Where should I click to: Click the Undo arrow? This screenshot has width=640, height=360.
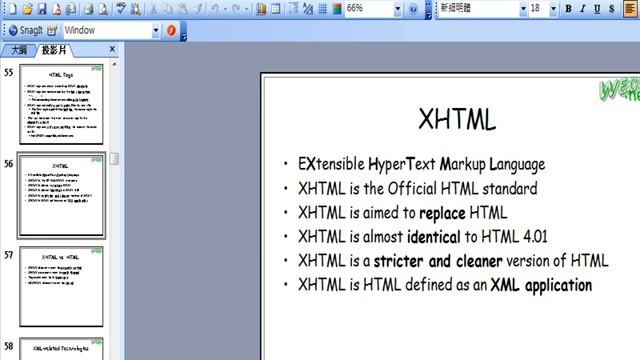[x=215, y=8]
